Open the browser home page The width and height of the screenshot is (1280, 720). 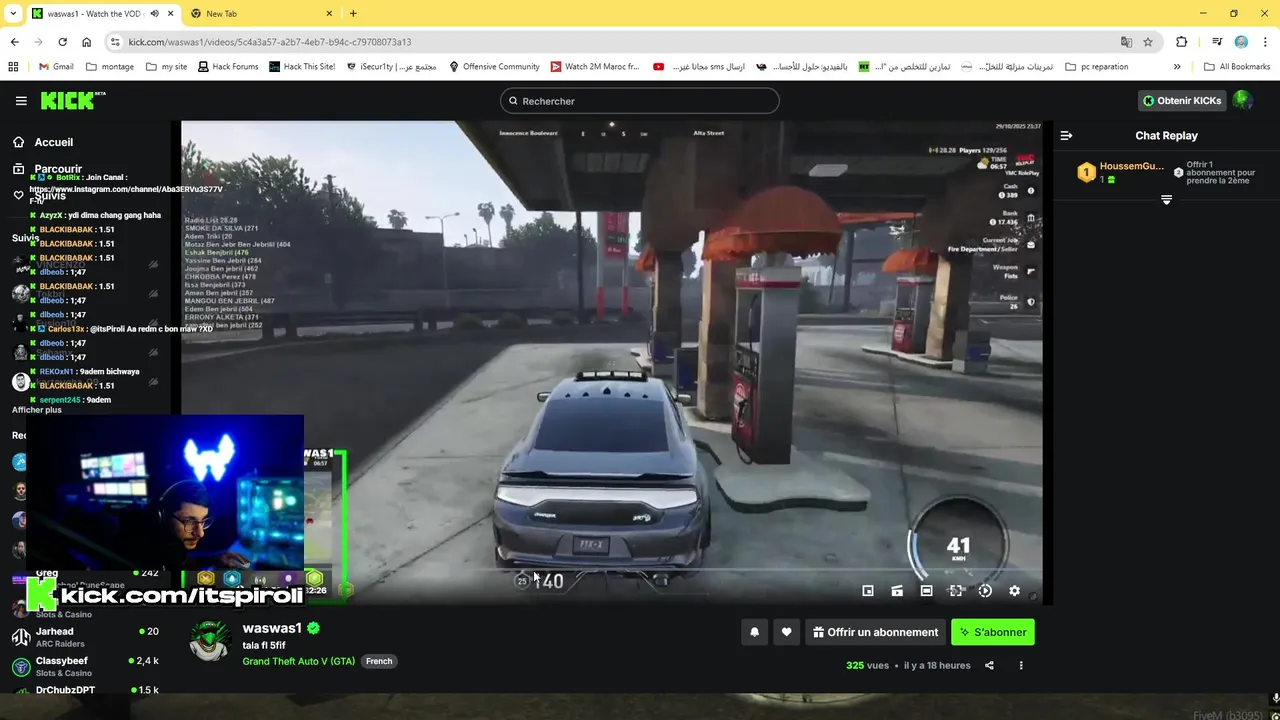click(x=86, y=42)
